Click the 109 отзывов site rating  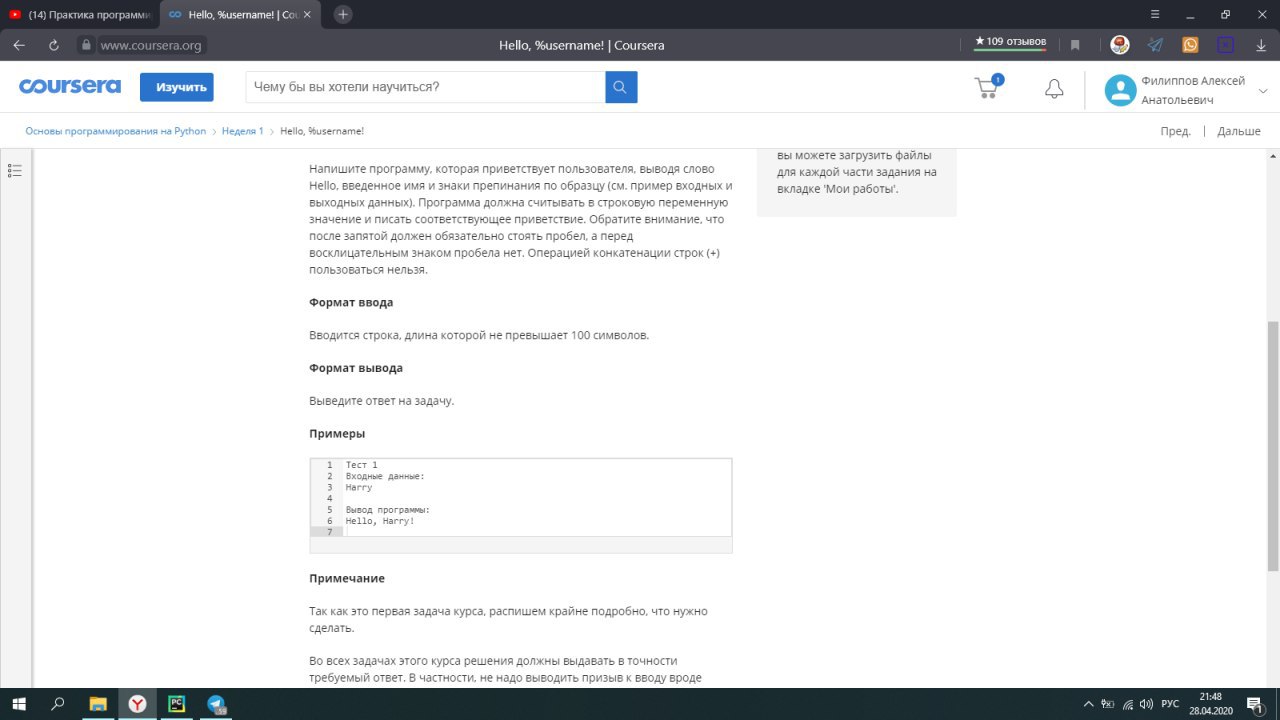1010,42
